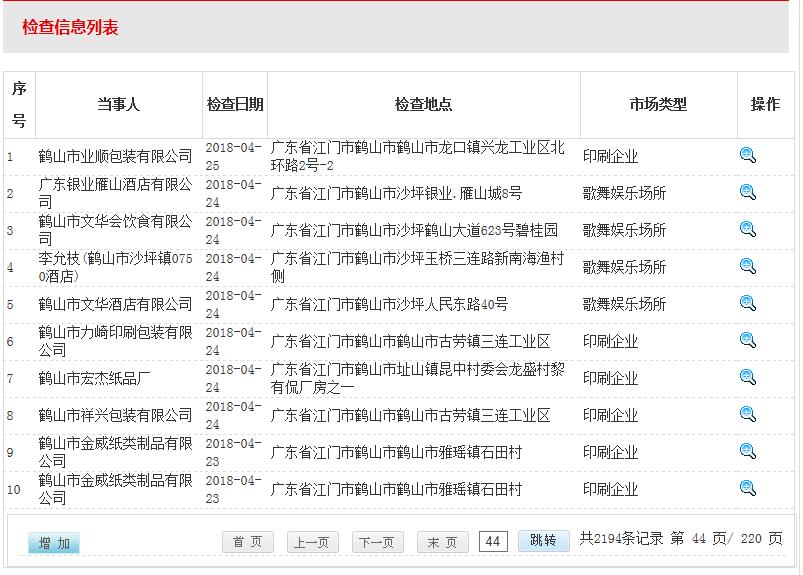Click magnifier icon for 鹤山市宏杰纸品厂

coord(748,377)
